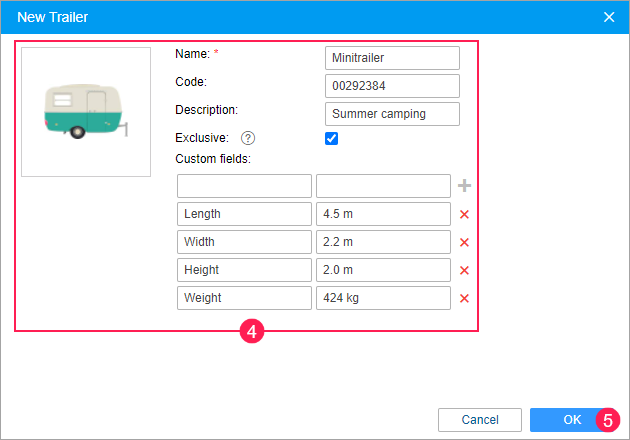
Task: Delete the Length custom field row
Action: click(464, 214)
